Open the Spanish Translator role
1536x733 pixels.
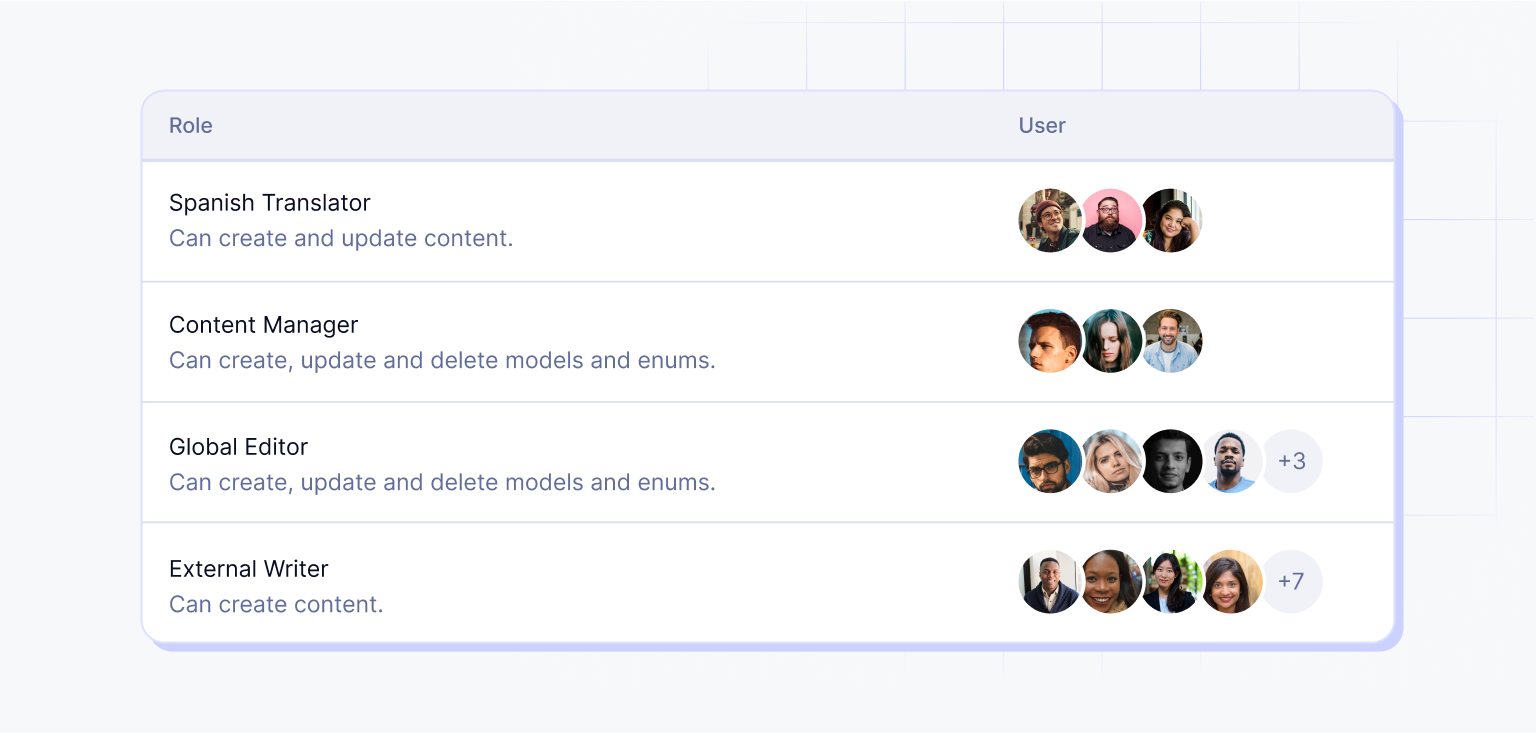(270, 203)
